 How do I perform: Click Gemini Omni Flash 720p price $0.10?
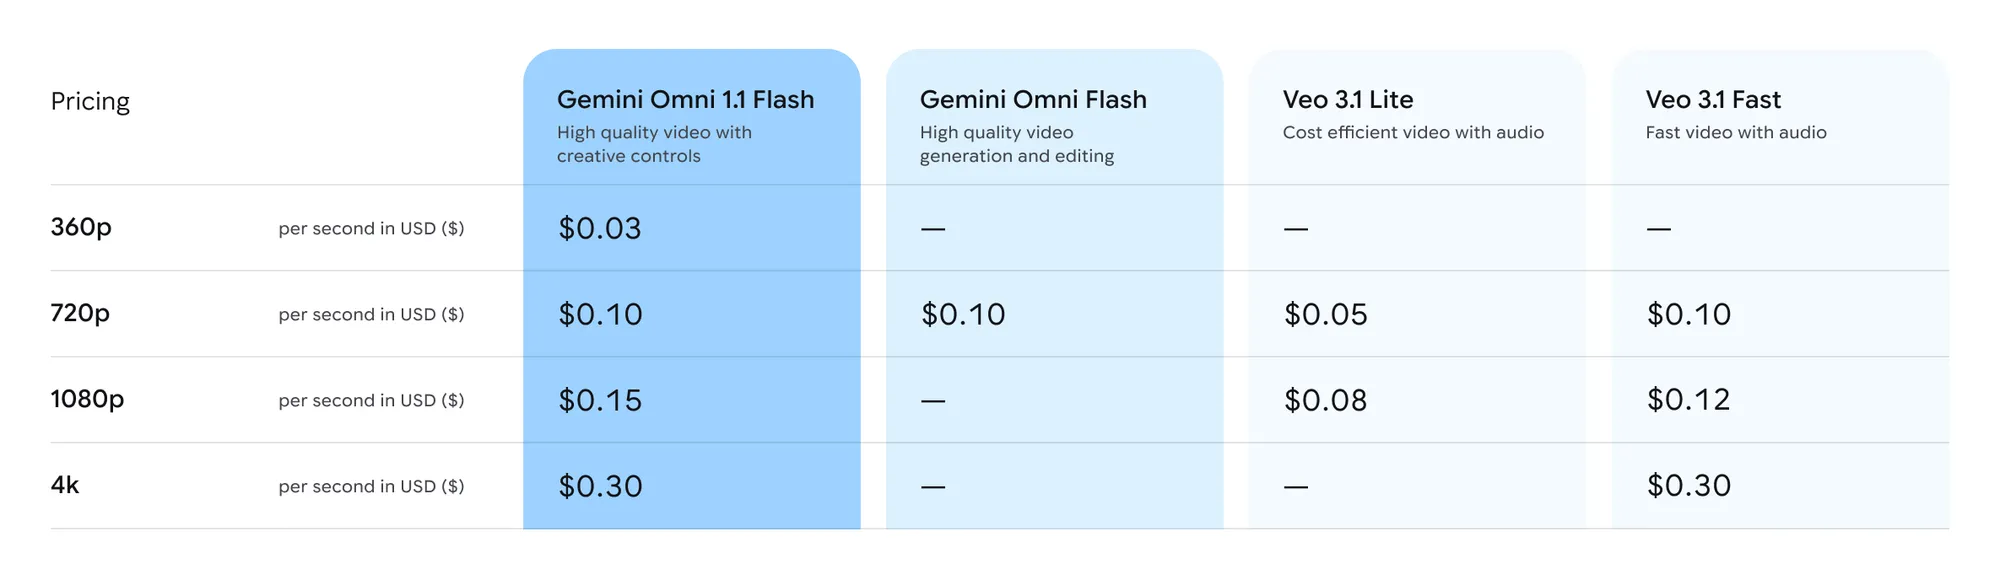pos(963,315)
